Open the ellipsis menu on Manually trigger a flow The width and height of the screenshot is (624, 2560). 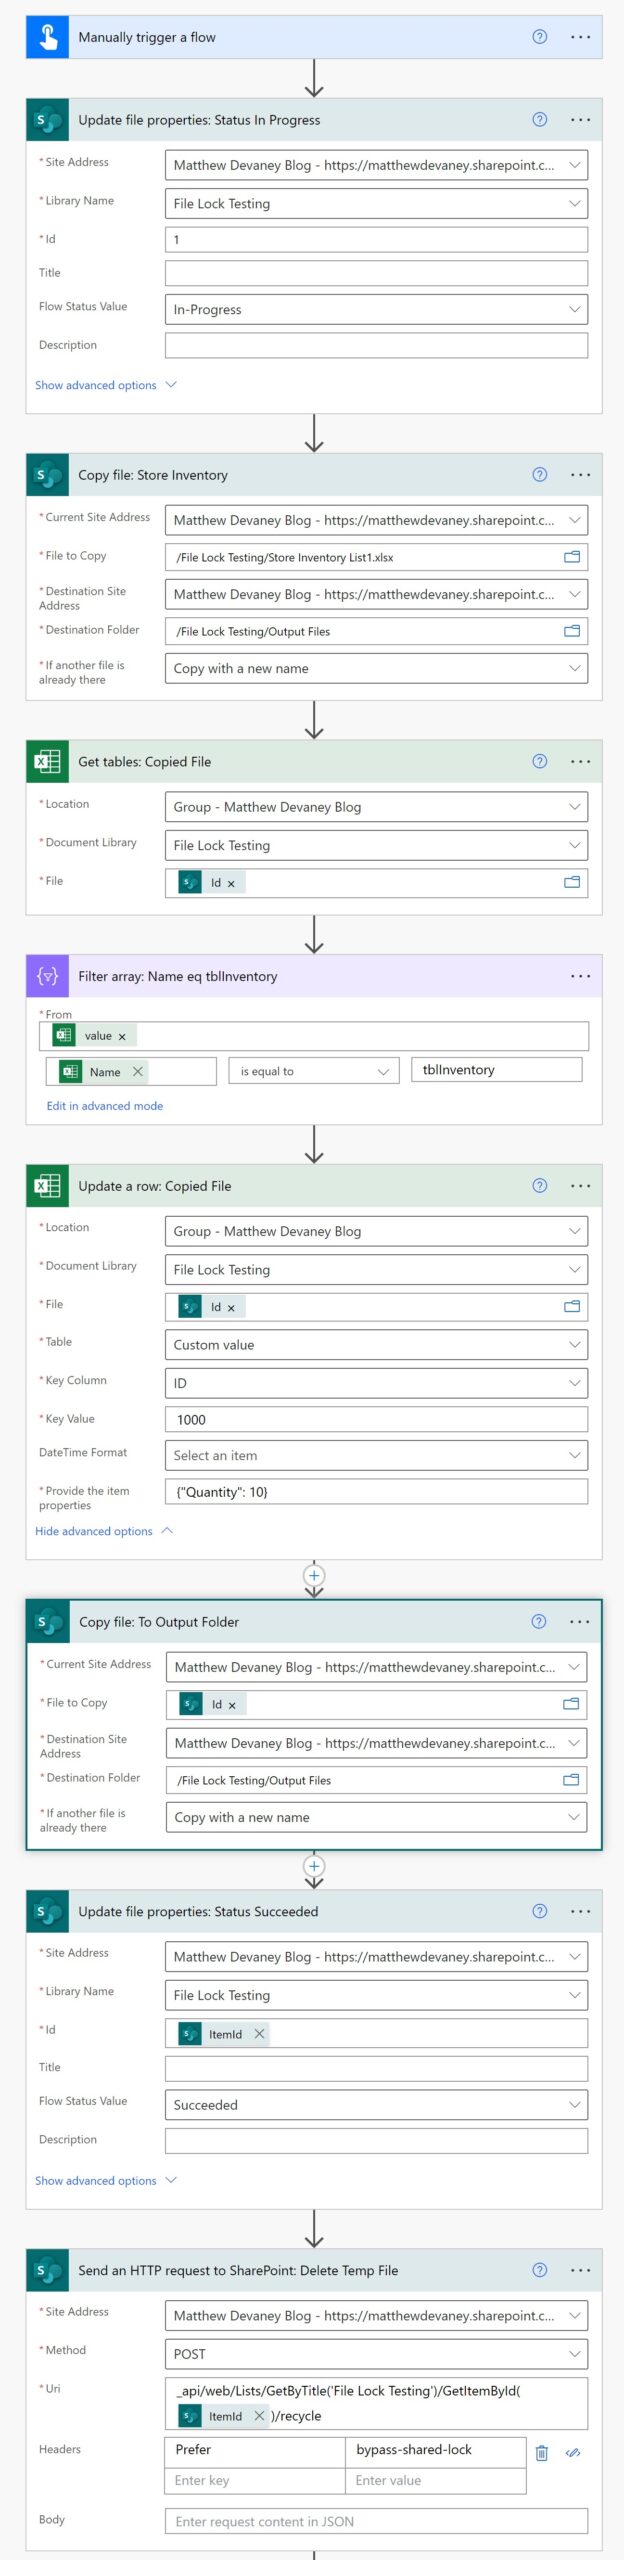pyautogui.click(x=580, y=37)
